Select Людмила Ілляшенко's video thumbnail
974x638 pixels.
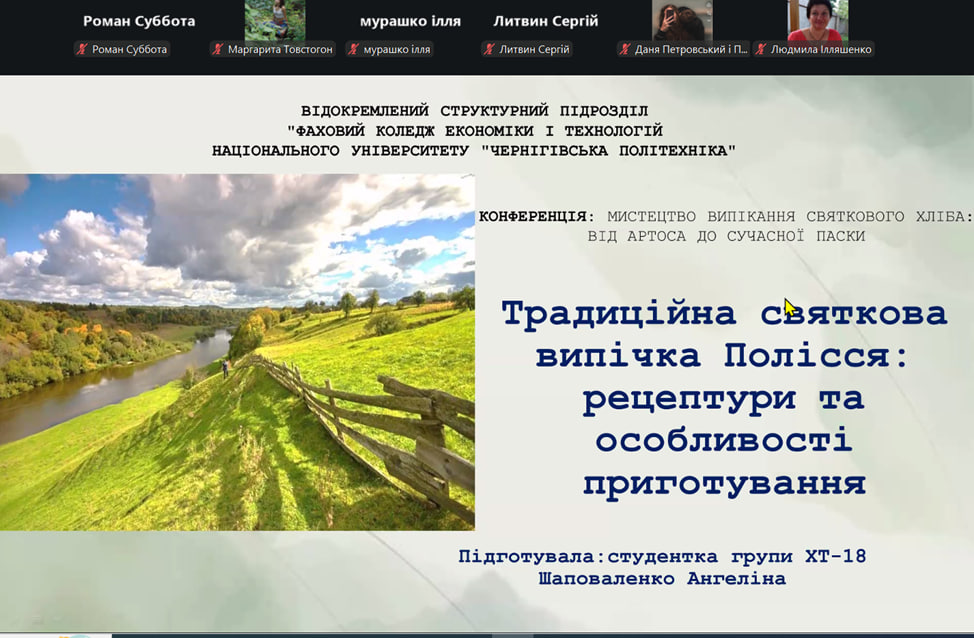coord(817,20)
